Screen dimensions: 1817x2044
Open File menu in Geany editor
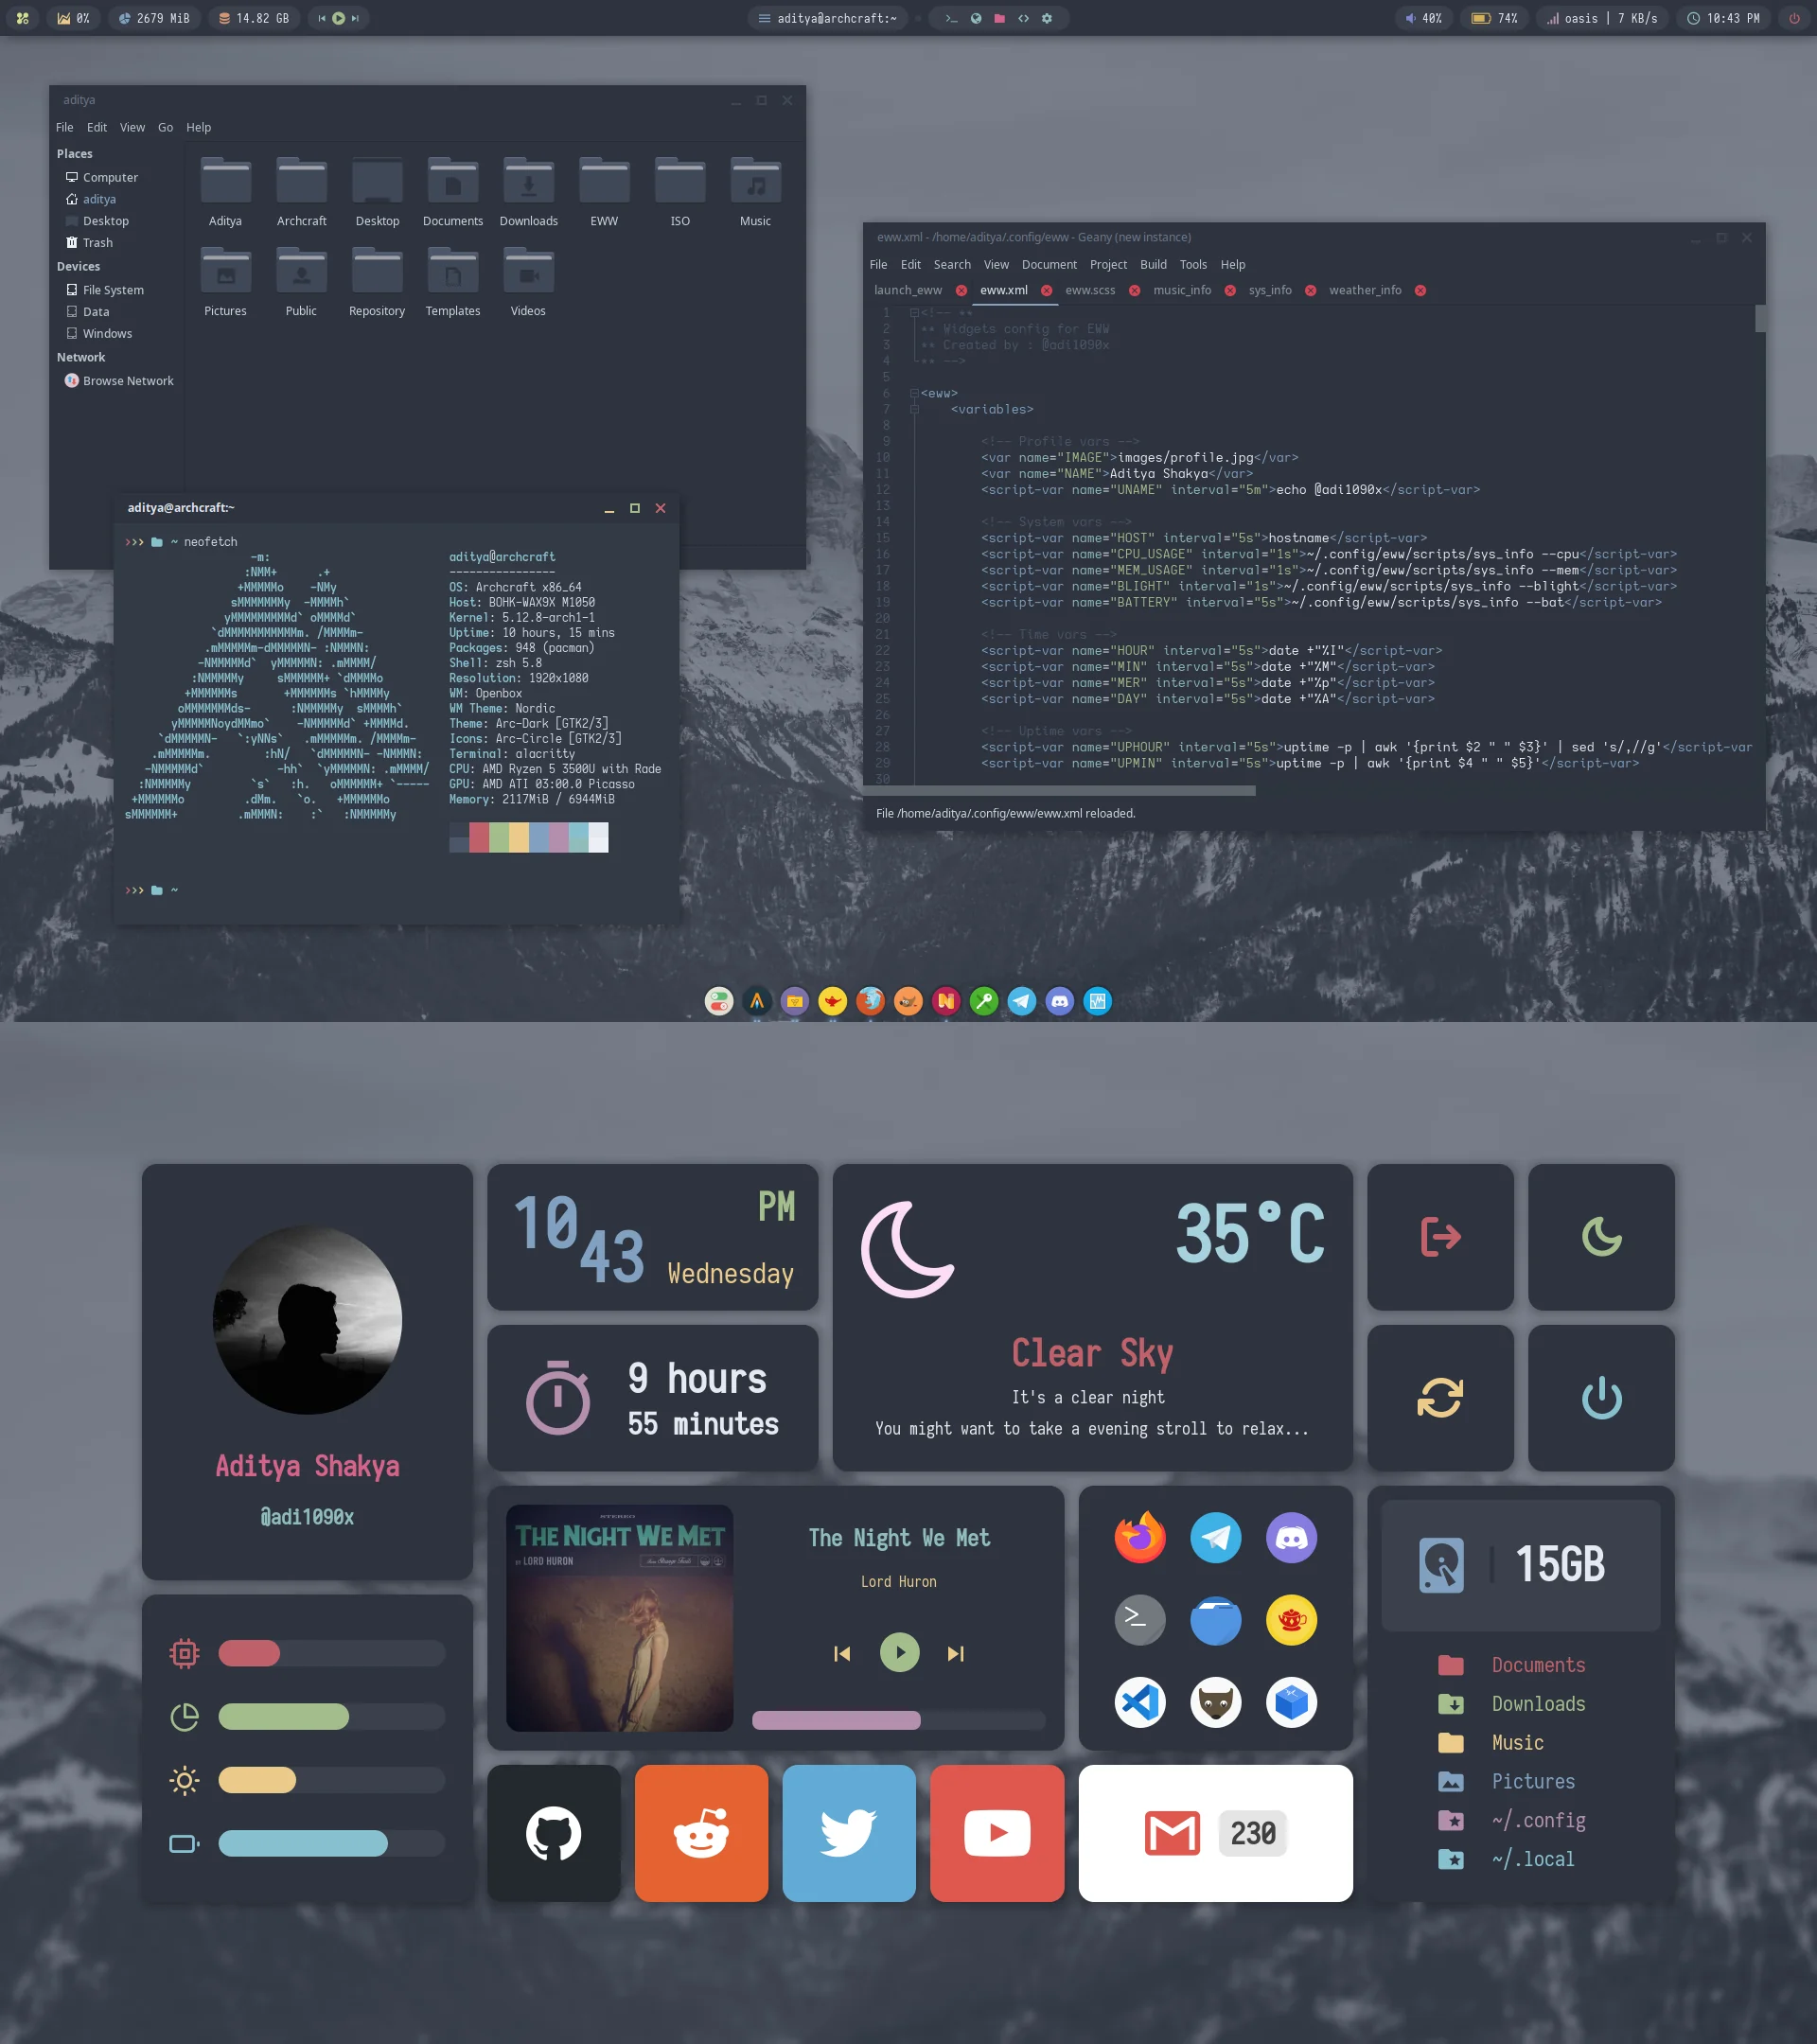[x=878, y=263]
